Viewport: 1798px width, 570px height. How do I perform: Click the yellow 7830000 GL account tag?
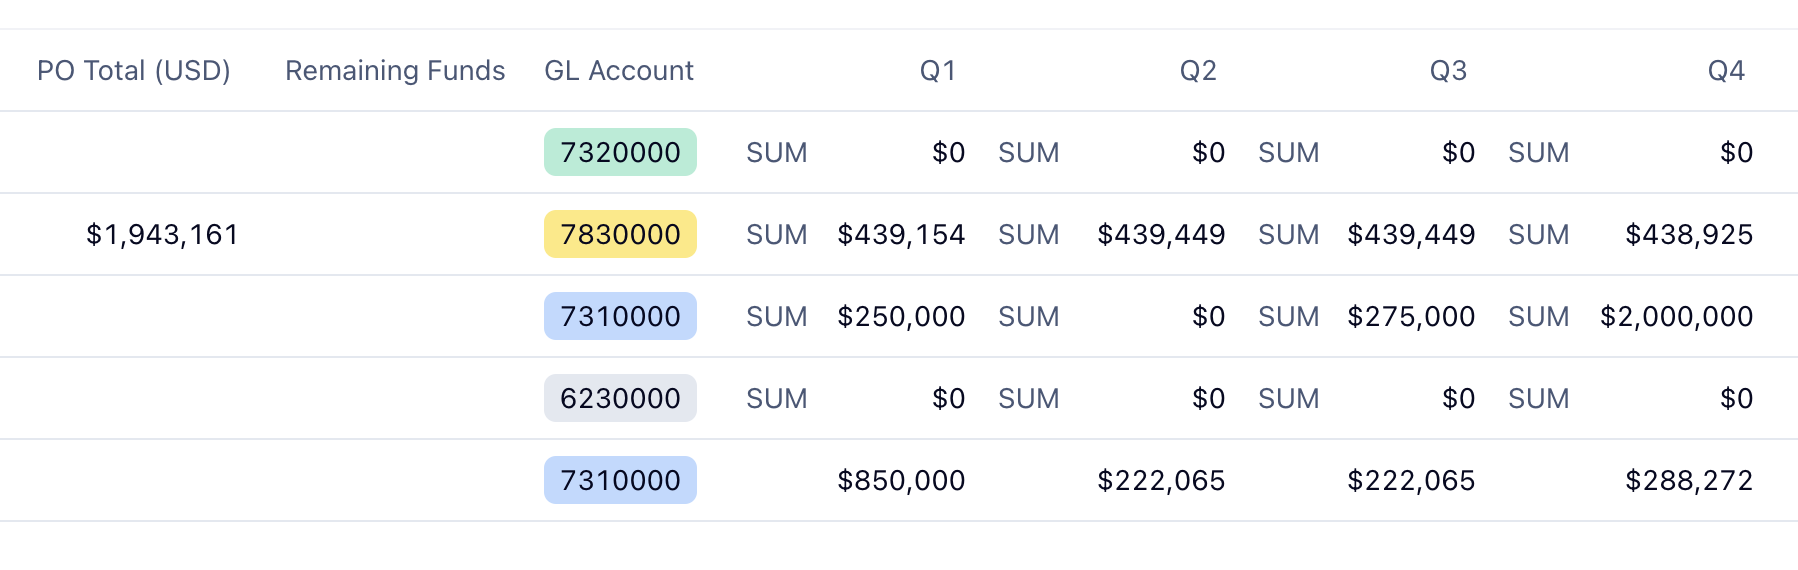pos(620,235)
